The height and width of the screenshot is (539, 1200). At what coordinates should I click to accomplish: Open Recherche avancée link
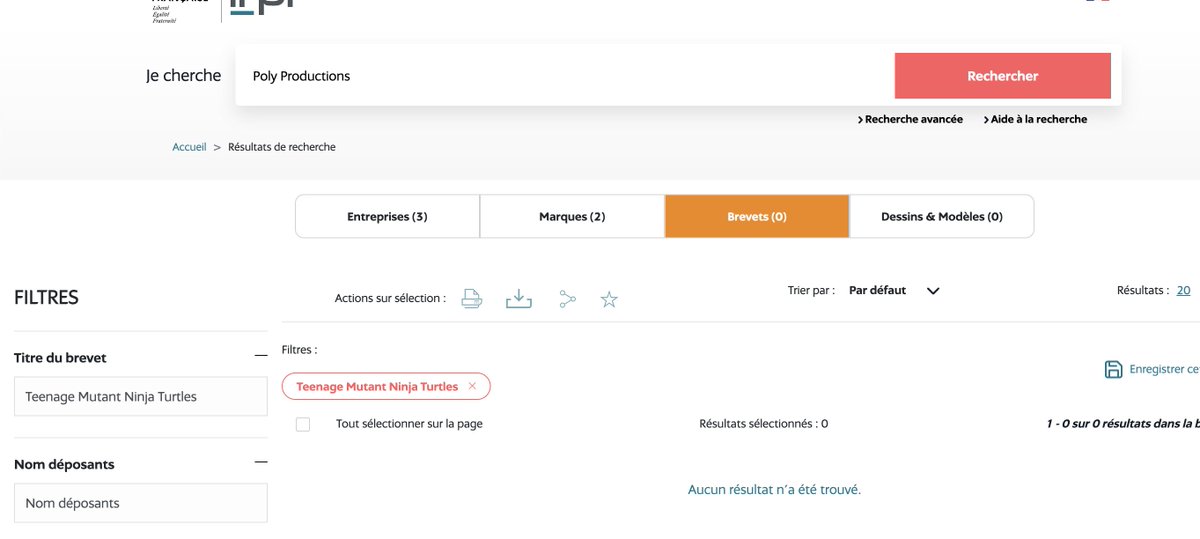[910, 119]
